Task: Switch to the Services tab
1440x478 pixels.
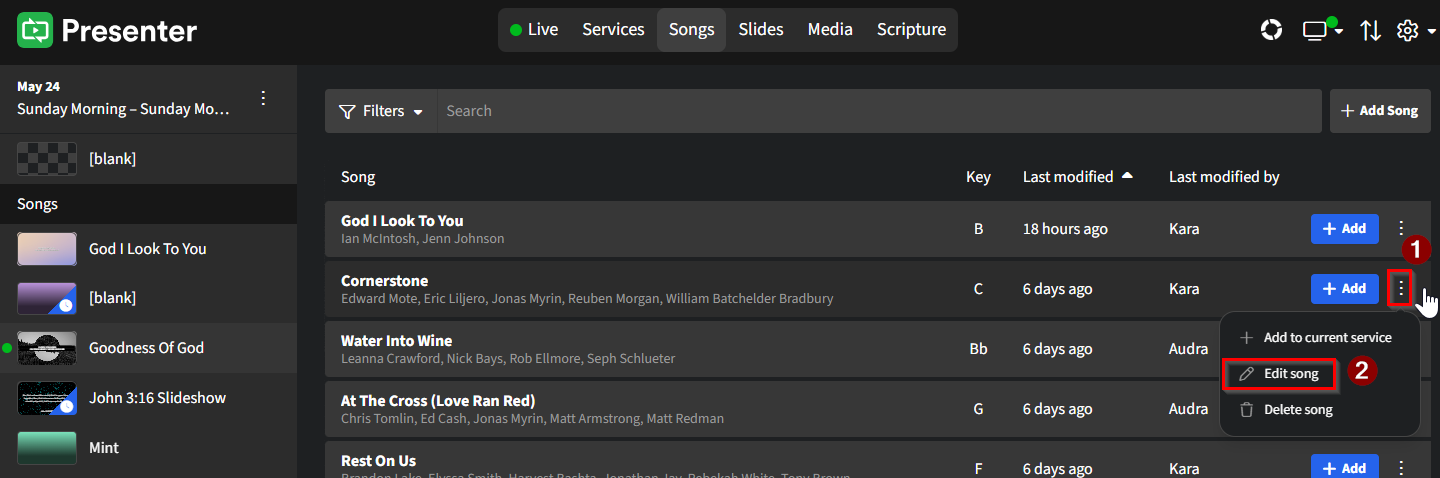Action: 613,30
